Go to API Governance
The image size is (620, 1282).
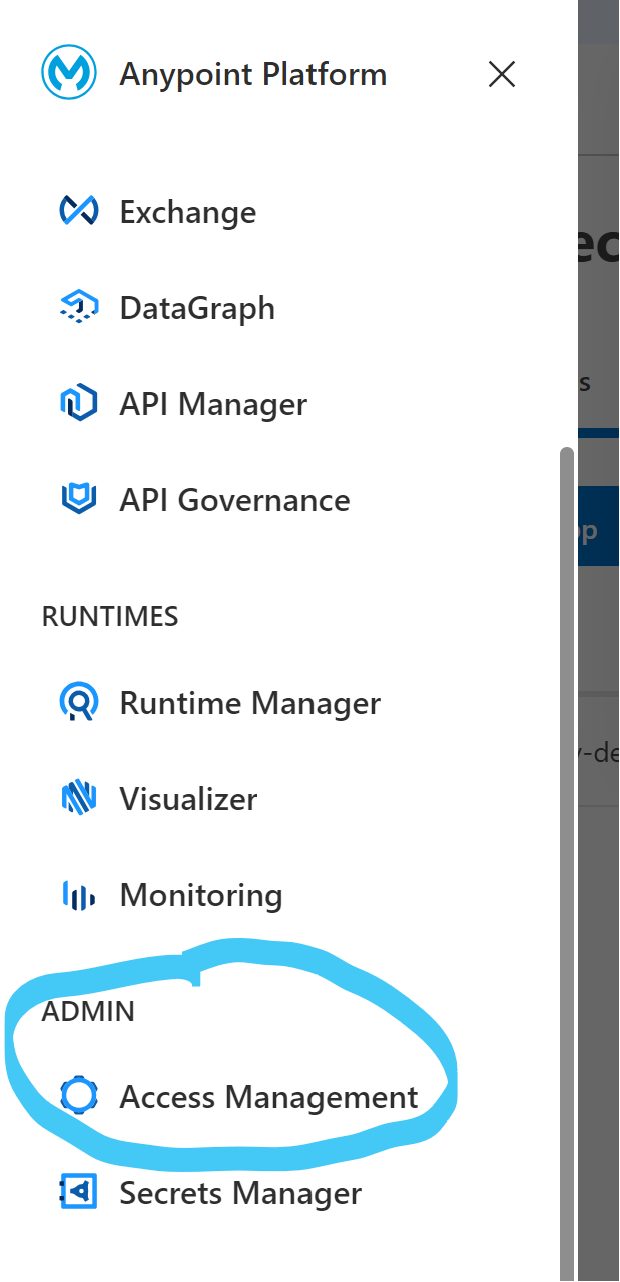(235, 500)
